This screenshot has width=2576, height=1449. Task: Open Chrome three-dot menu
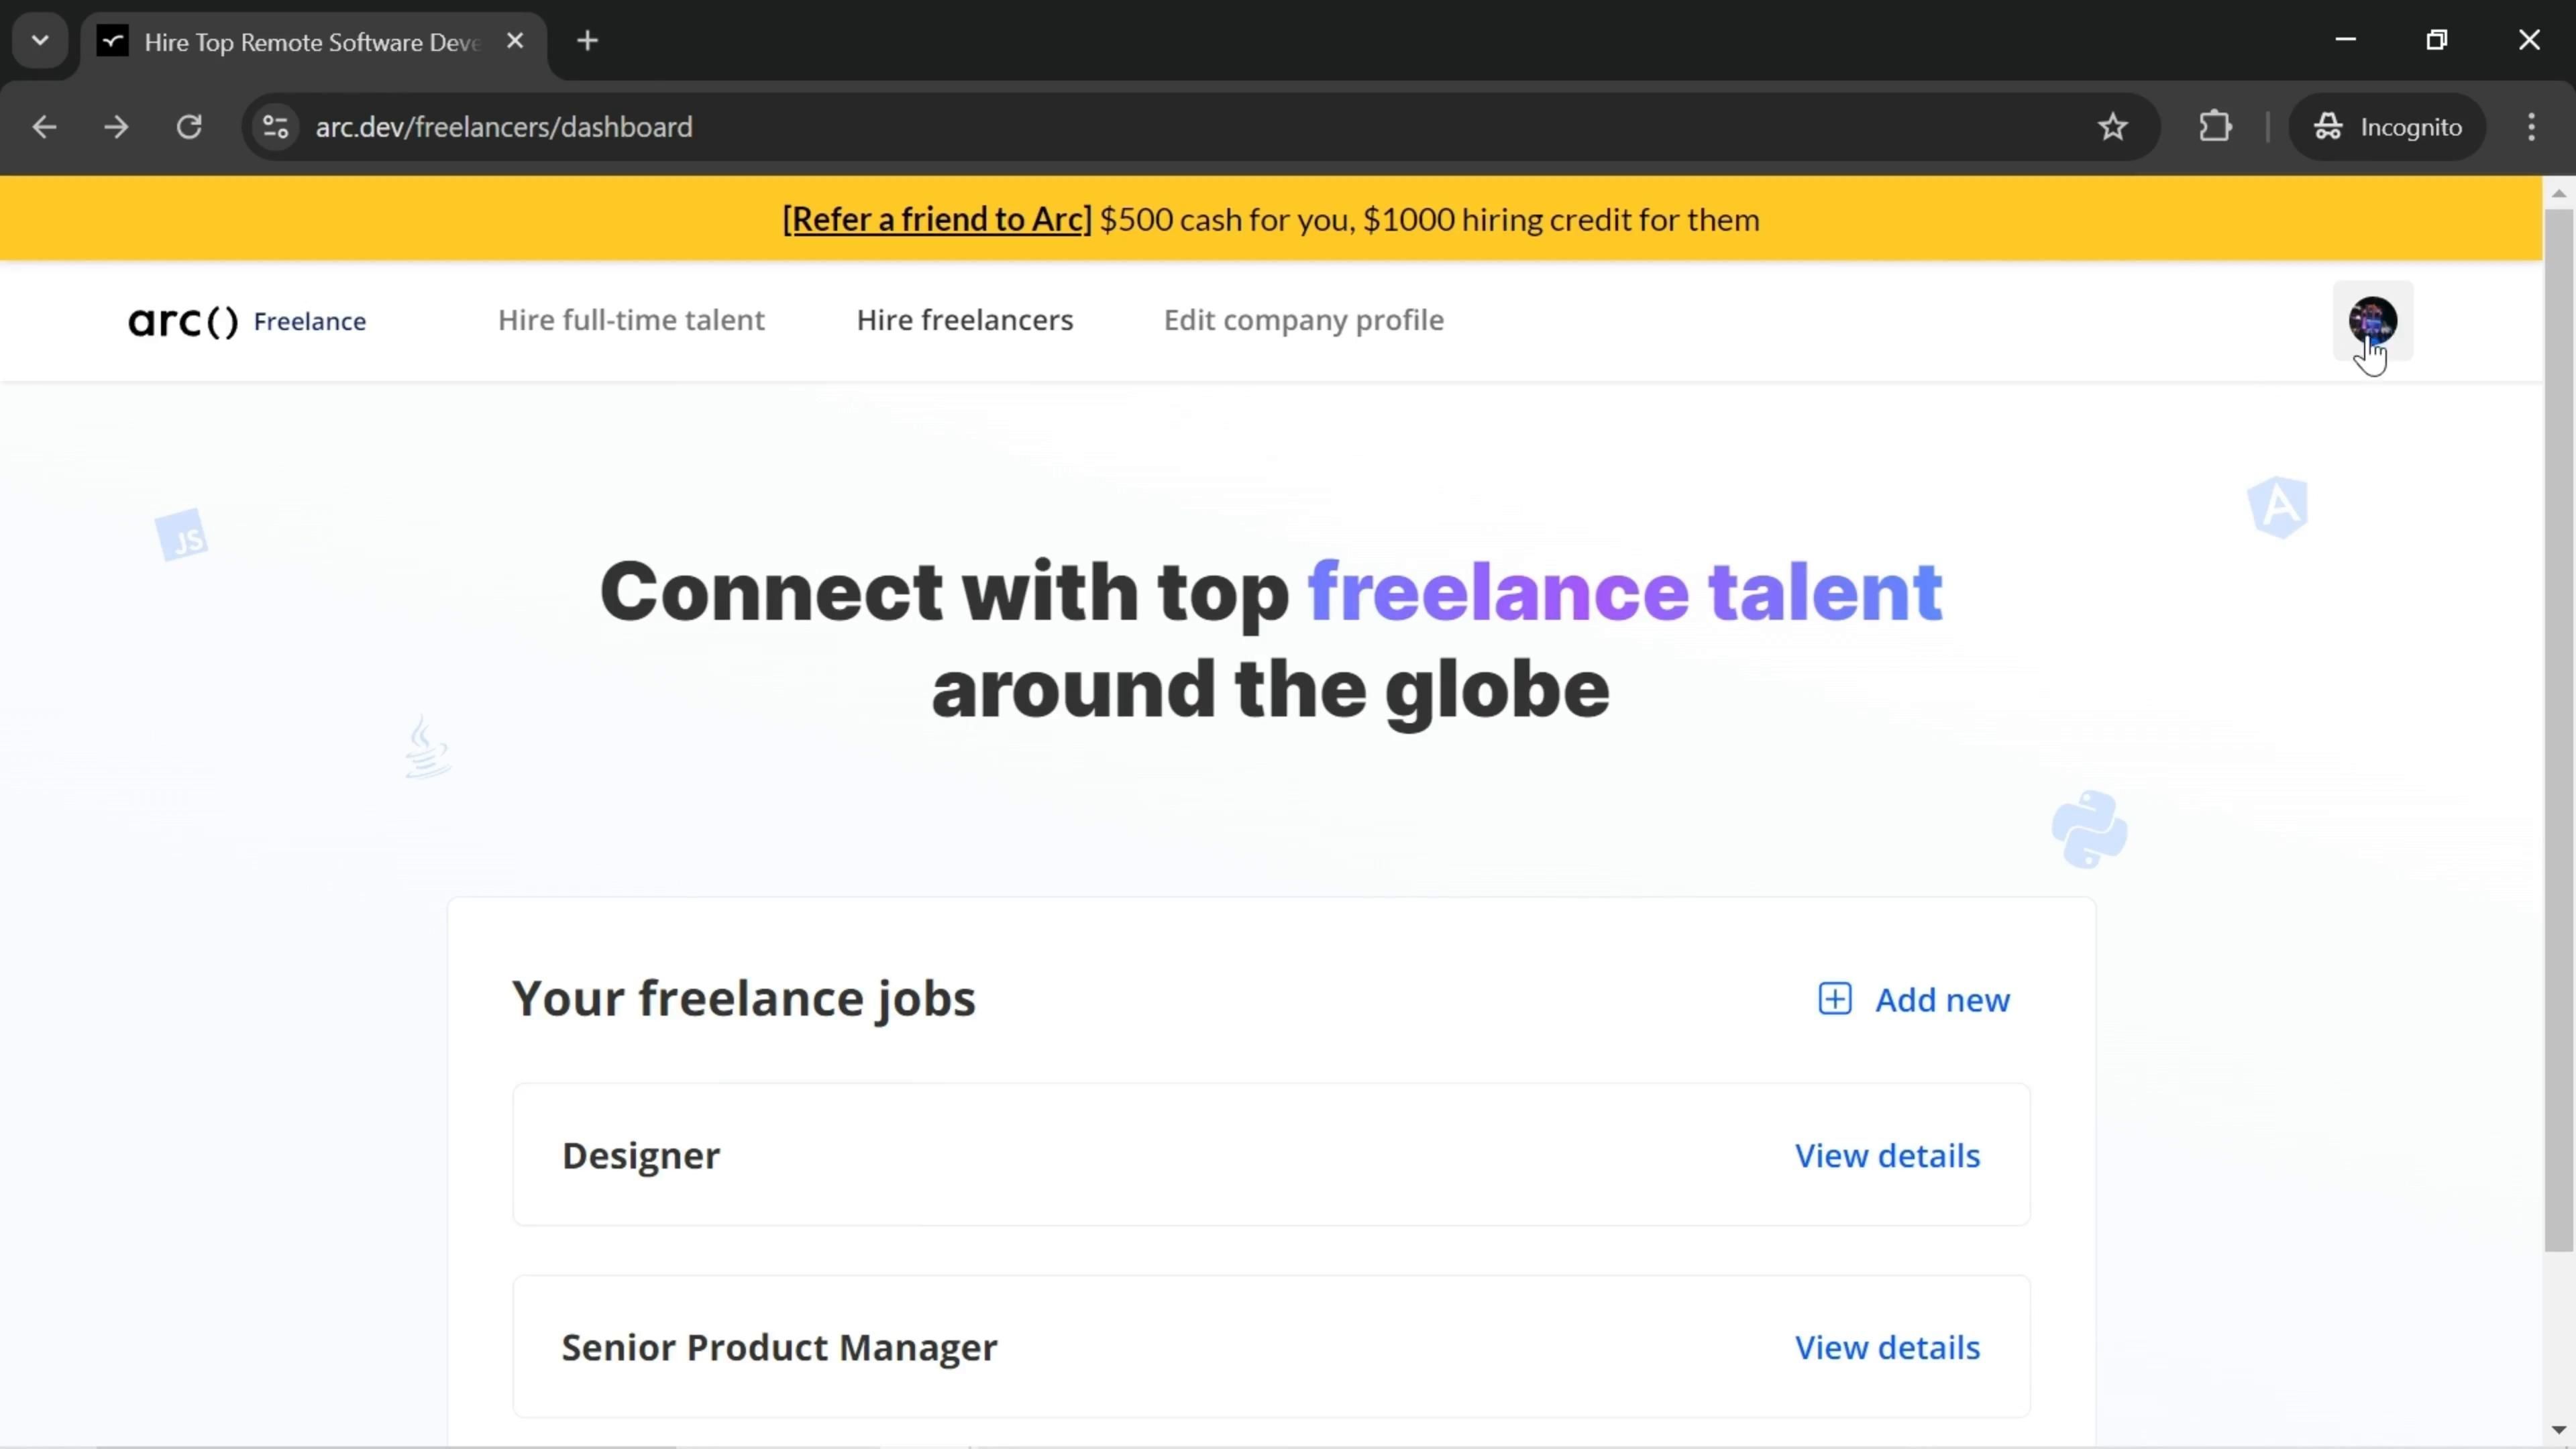2531,127
